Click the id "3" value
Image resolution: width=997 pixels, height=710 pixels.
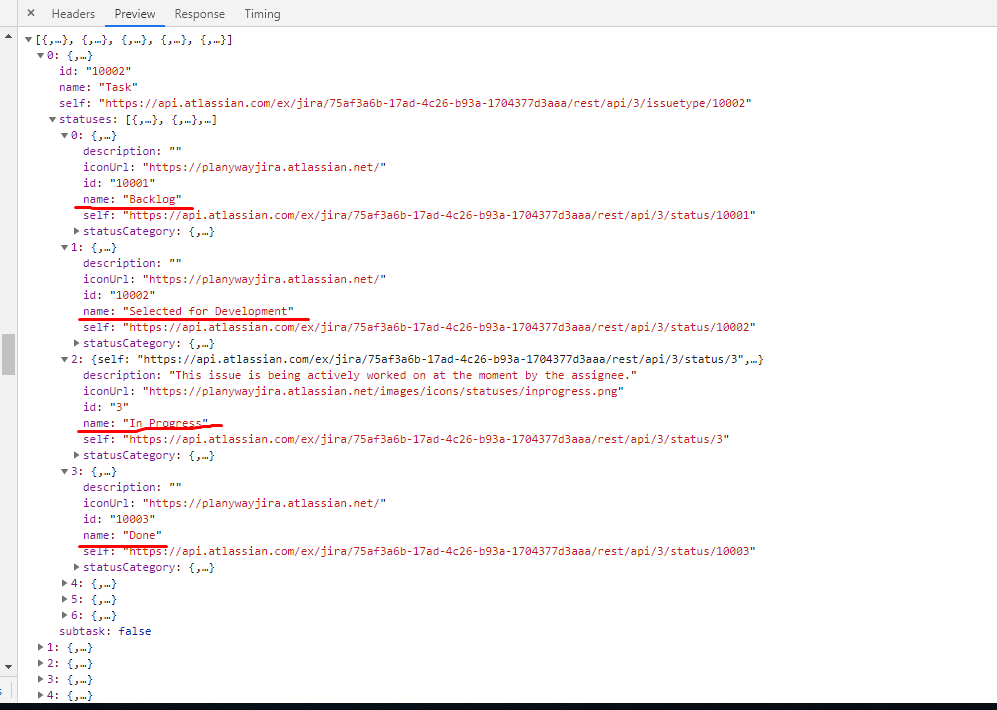[x=119, y=407]
